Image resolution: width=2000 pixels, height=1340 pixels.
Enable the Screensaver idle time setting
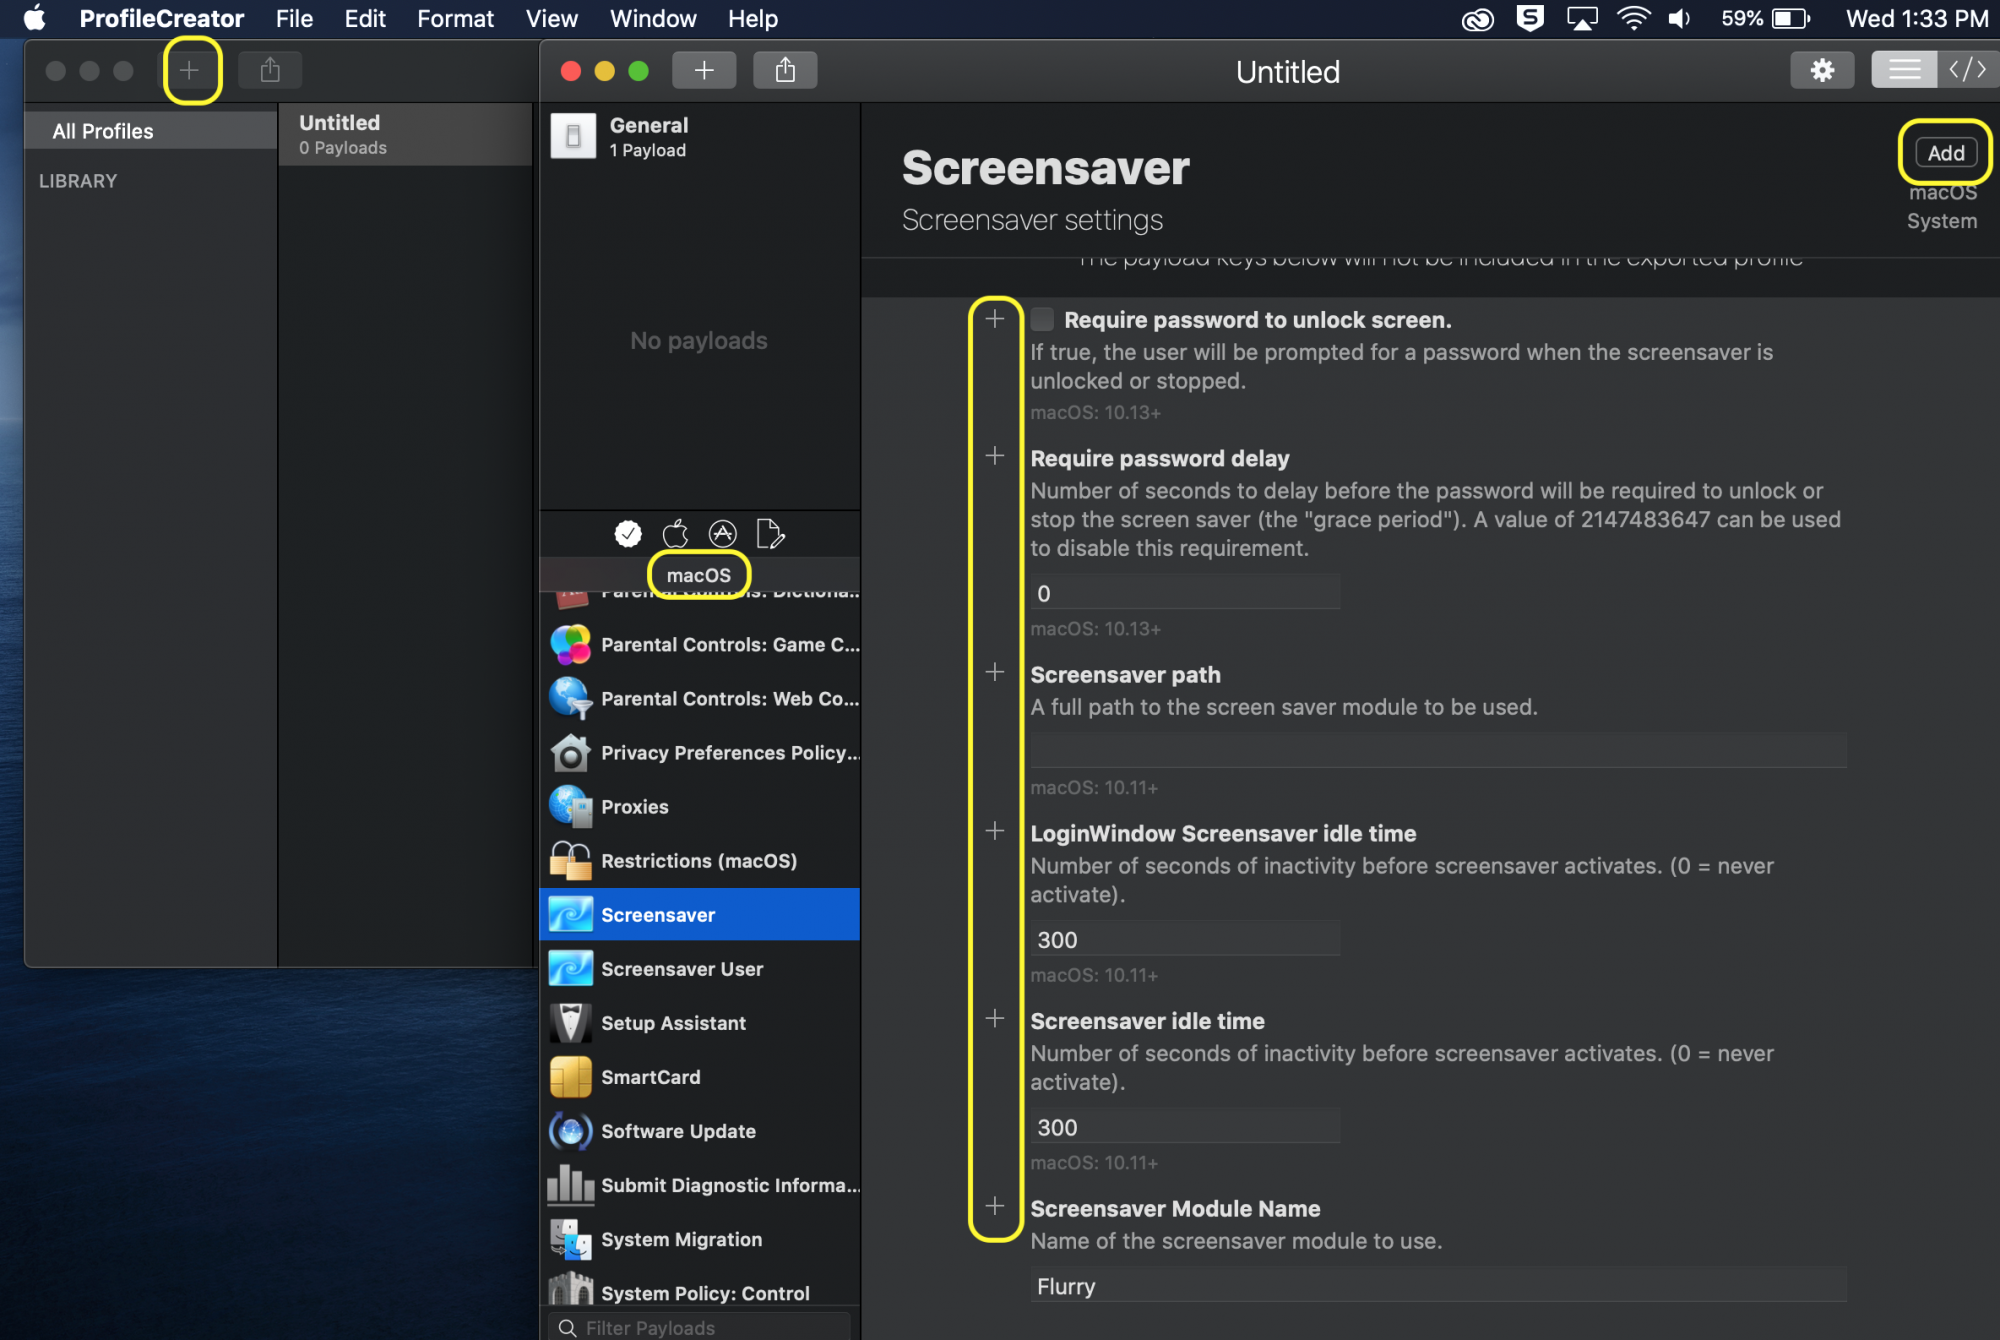click(994, 1017)
